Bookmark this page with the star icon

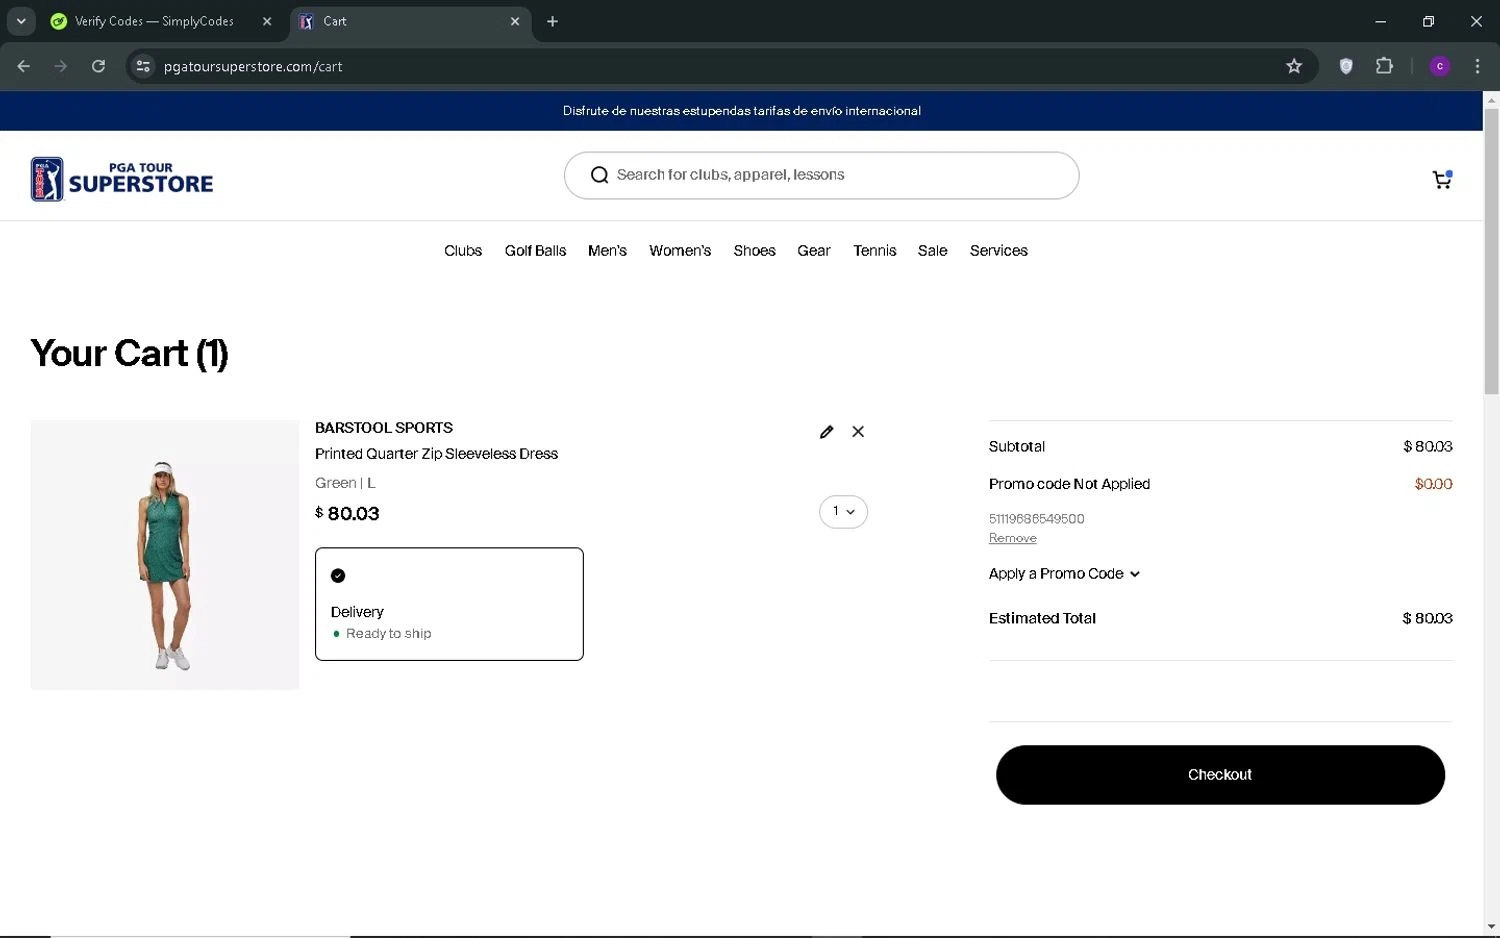[1294, 66]
